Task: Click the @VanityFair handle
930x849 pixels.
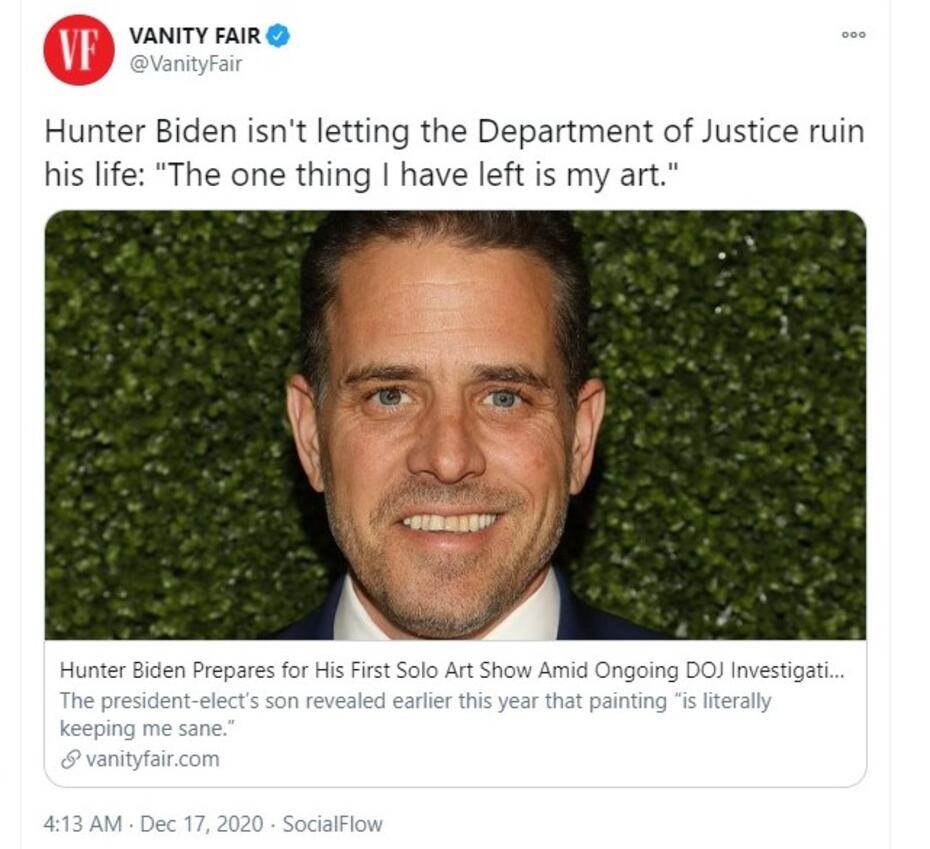Action: coord(185,65)
